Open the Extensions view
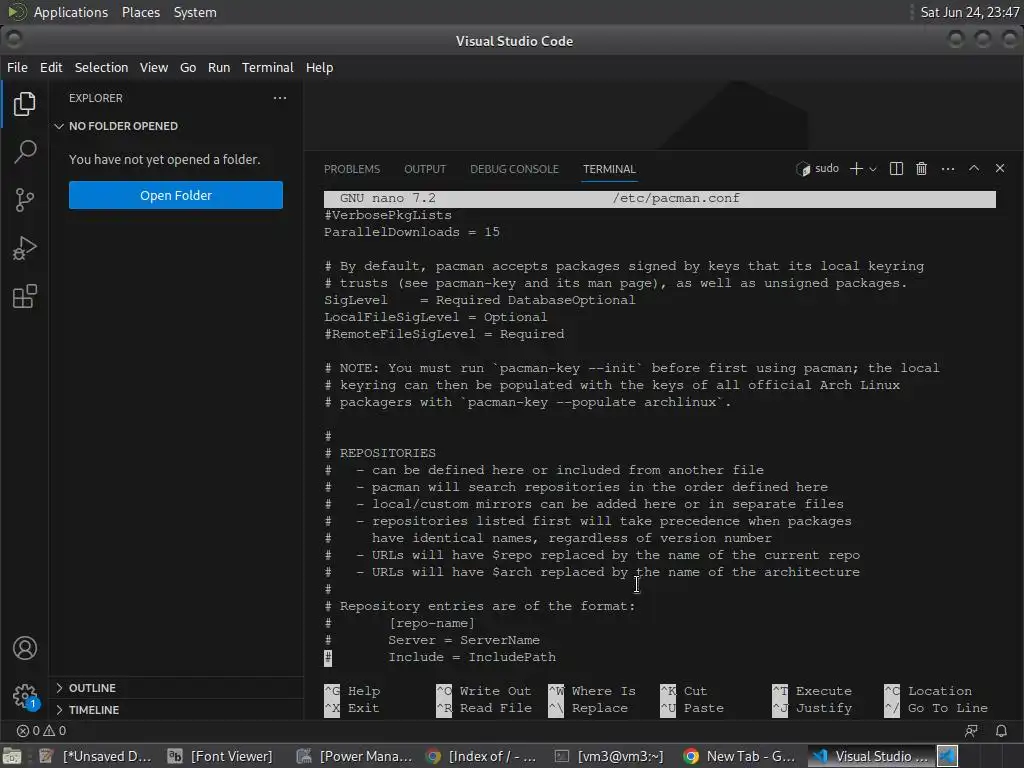 pyautogui.click(x=24, y=296)
